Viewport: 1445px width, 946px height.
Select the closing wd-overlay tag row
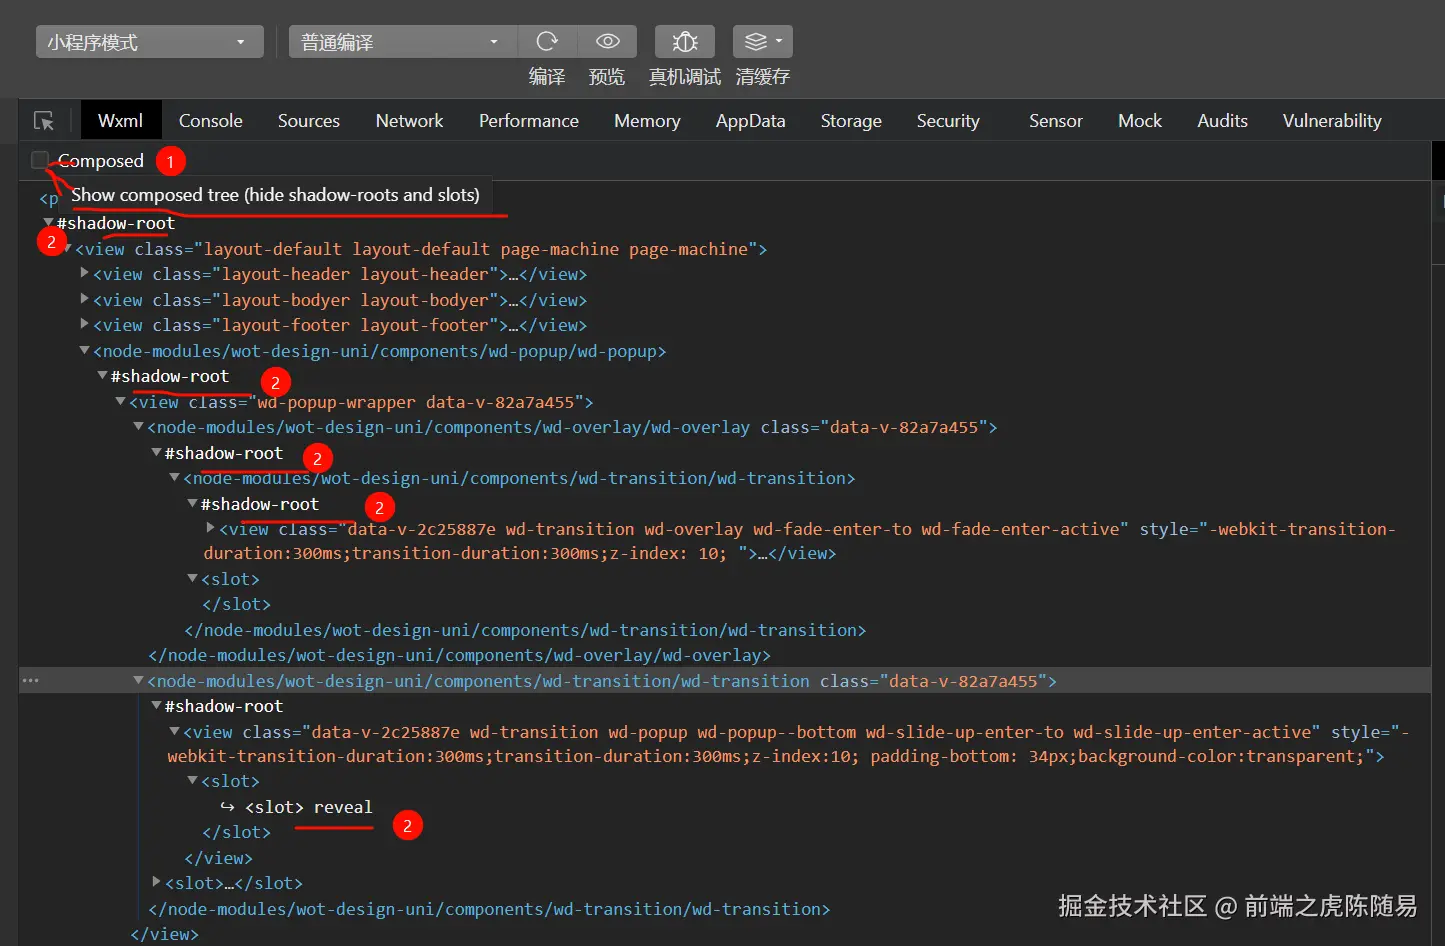click(x=459, y=655)
